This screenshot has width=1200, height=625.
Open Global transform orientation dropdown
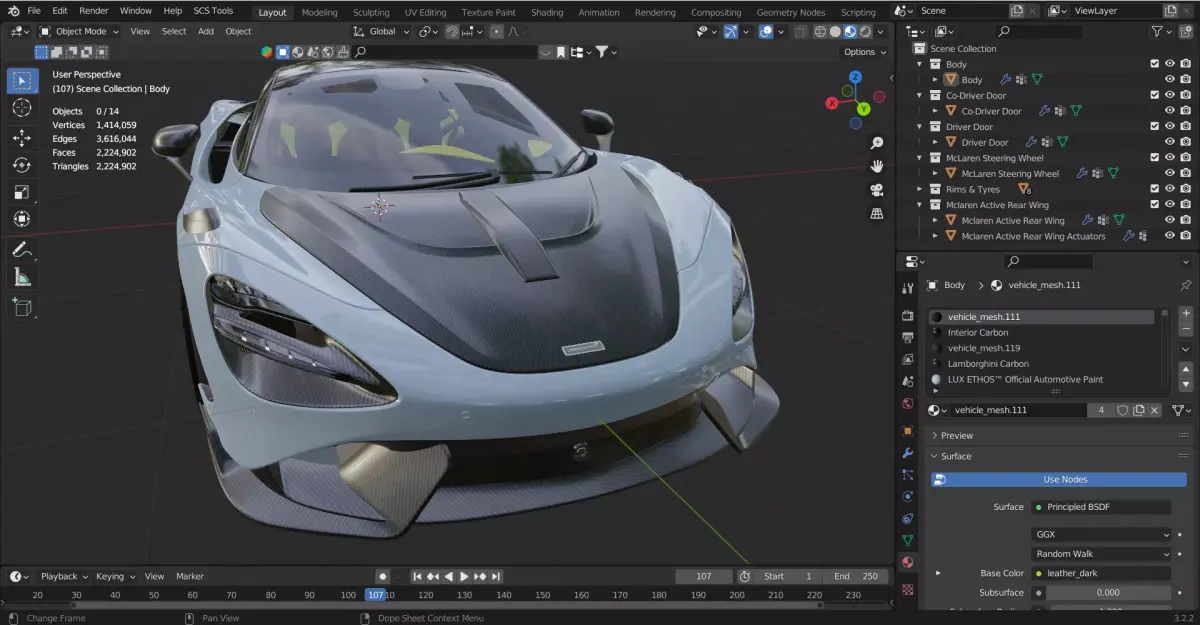(x=382, y=31)
